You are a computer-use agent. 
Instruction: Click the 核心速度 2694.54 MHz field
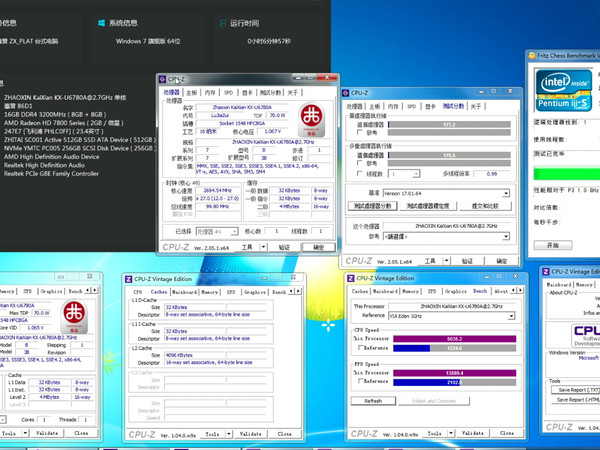click(x=217, y=190)
